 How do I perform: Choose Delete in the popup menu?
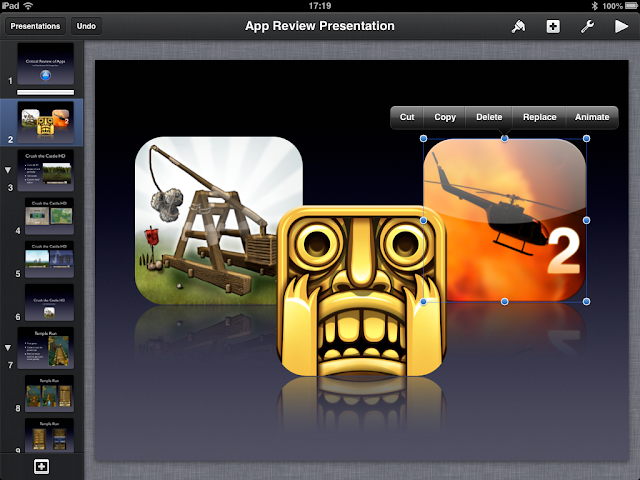tap(489, 117)
